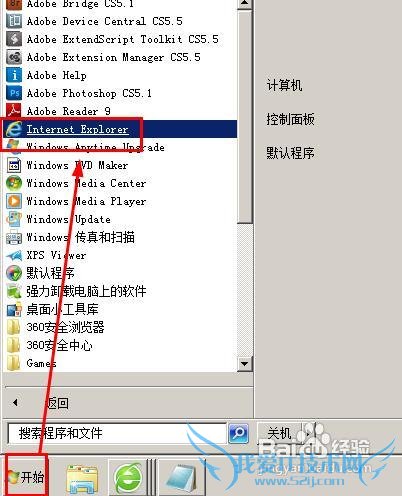Open the file explorer taskbar icon
This screenshot has height=496, width=402.
(x=82, y=479)
